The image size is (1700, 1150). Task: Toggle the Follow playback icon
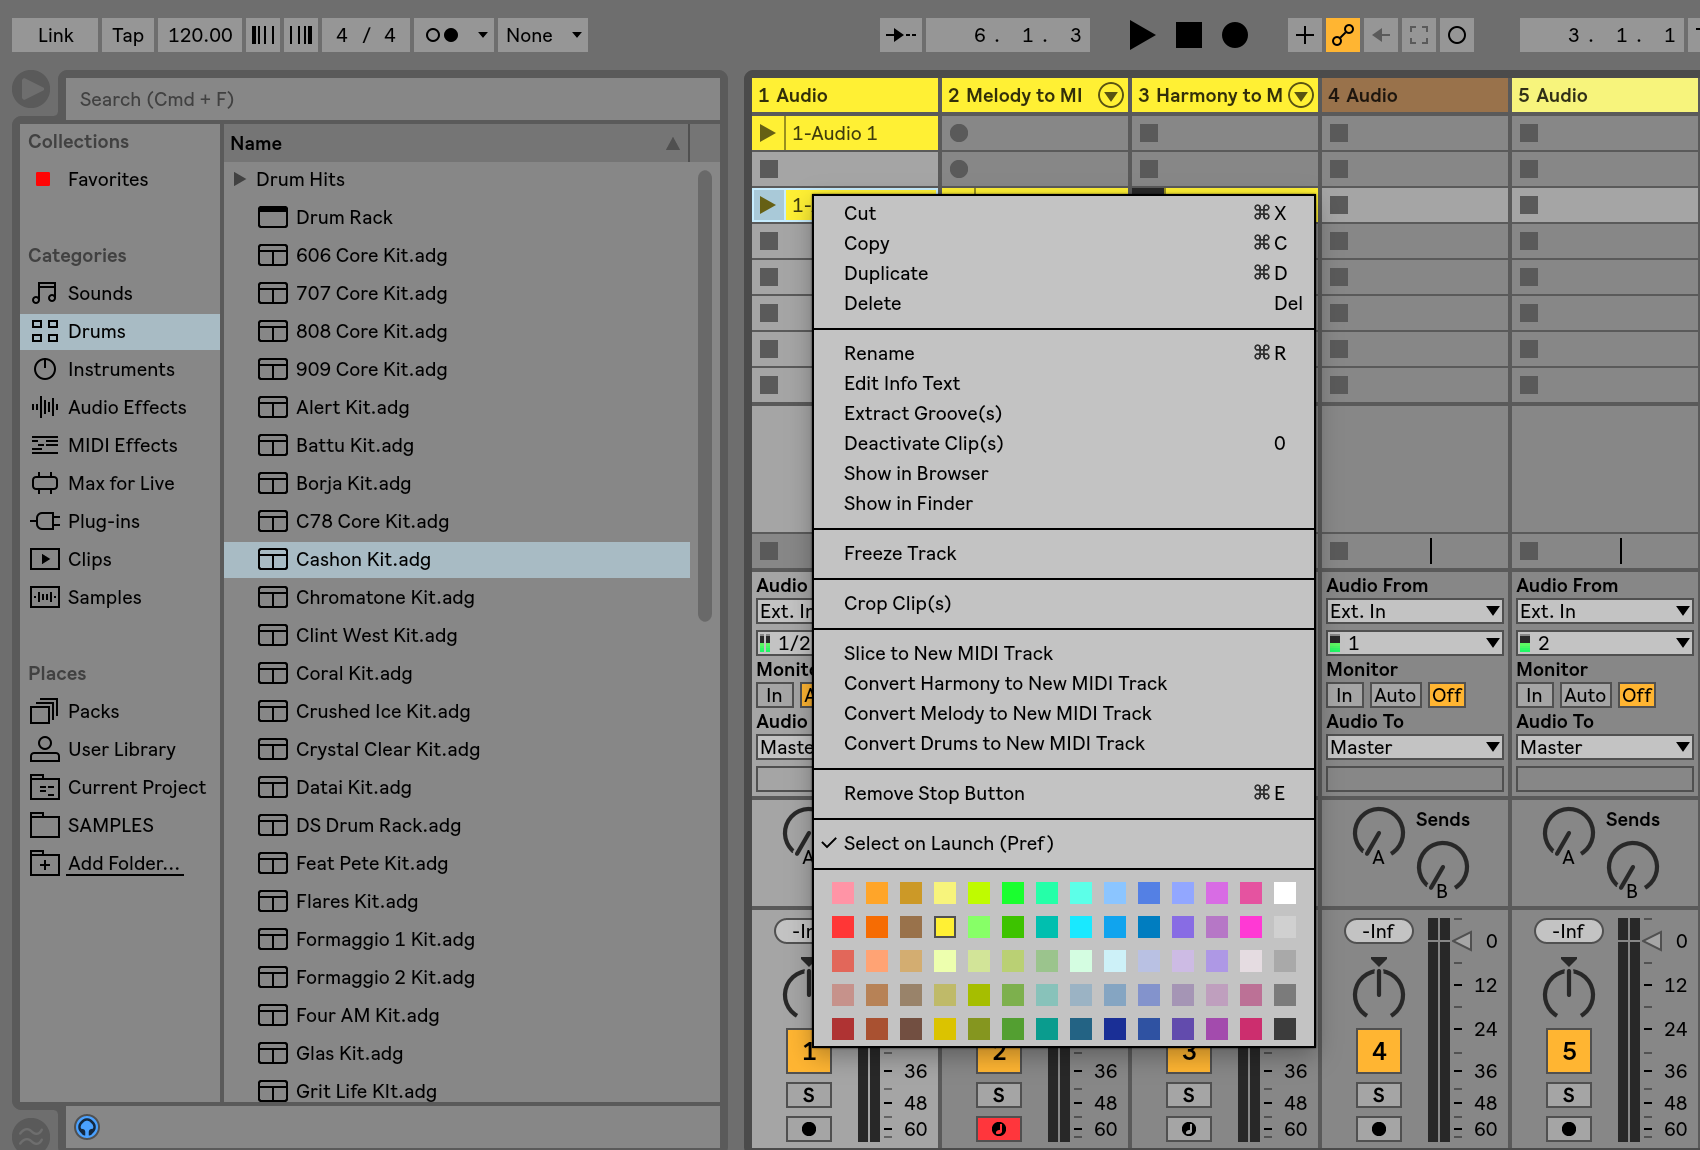click(x=900, y=35)
